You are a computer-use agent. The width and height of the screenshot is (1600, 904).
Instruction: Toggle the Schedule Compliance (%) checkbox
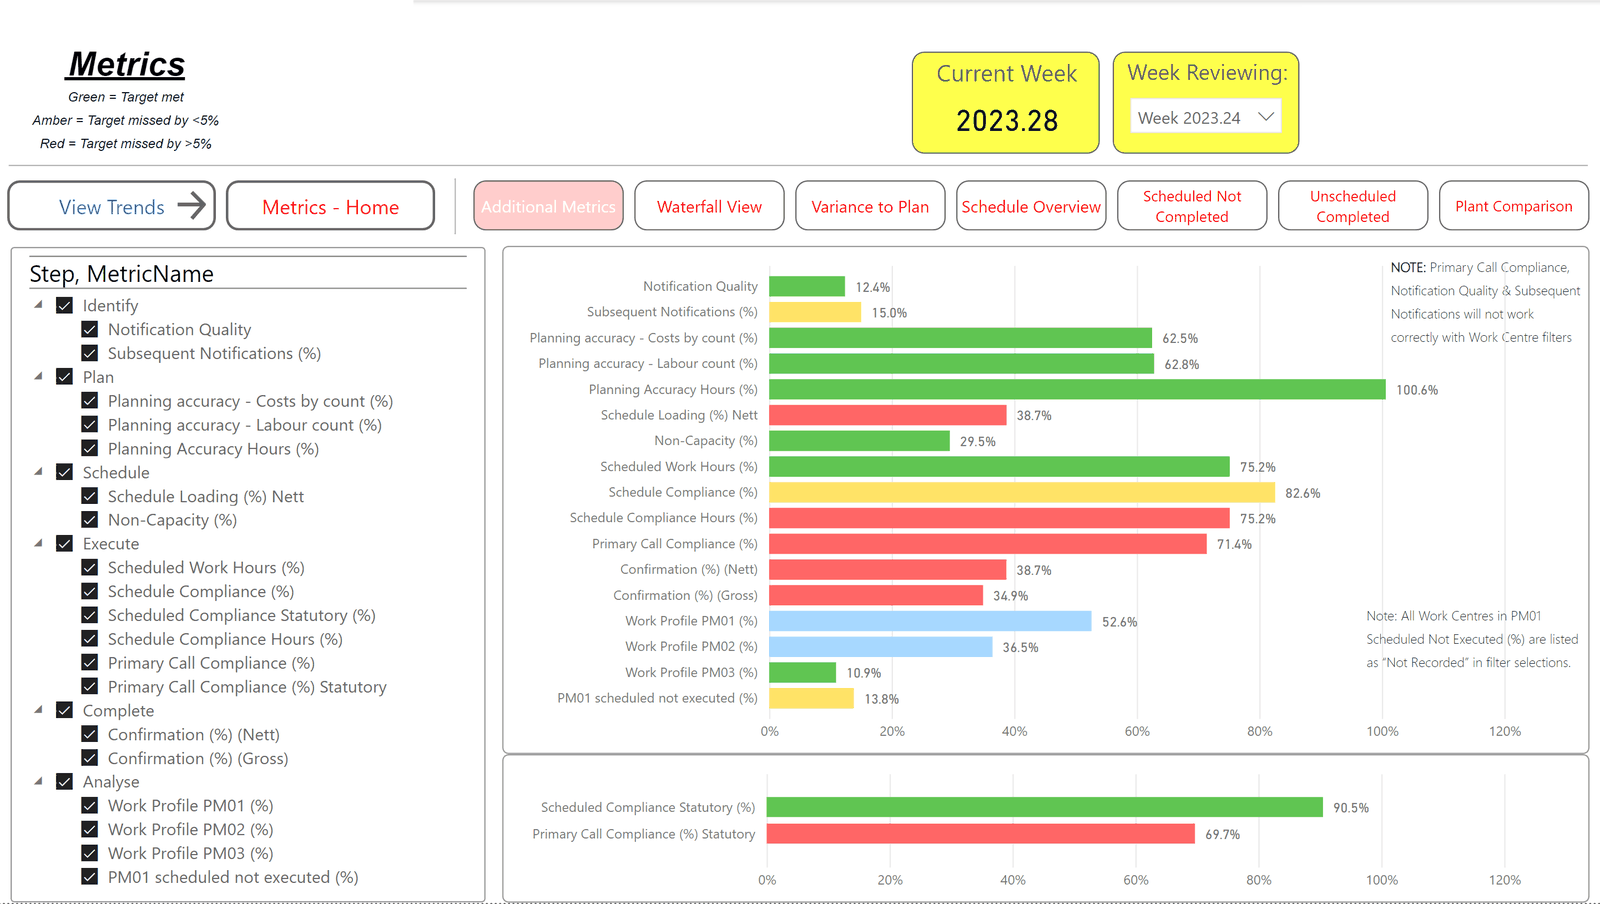[90, 591]
